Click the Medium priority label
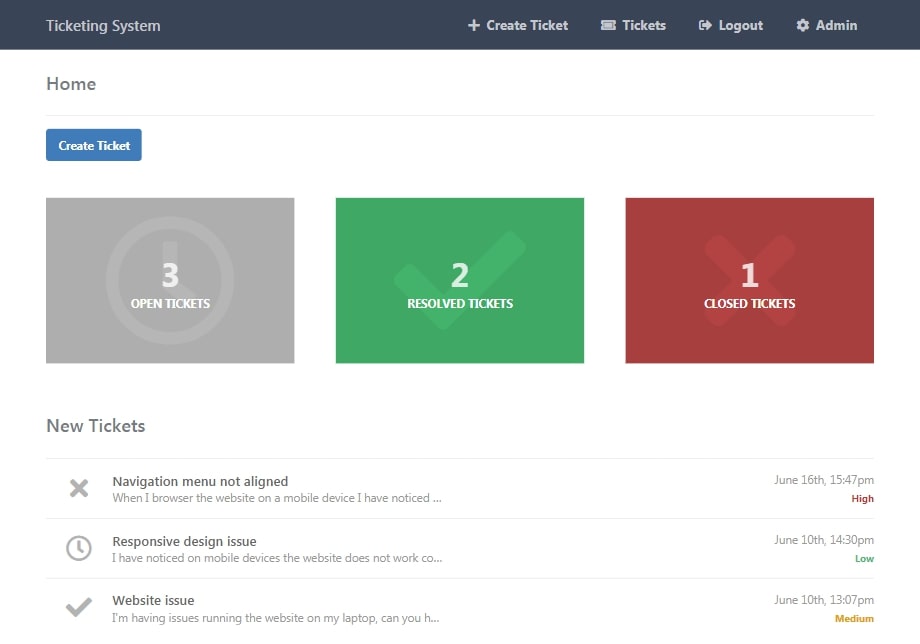 point(854,618)
